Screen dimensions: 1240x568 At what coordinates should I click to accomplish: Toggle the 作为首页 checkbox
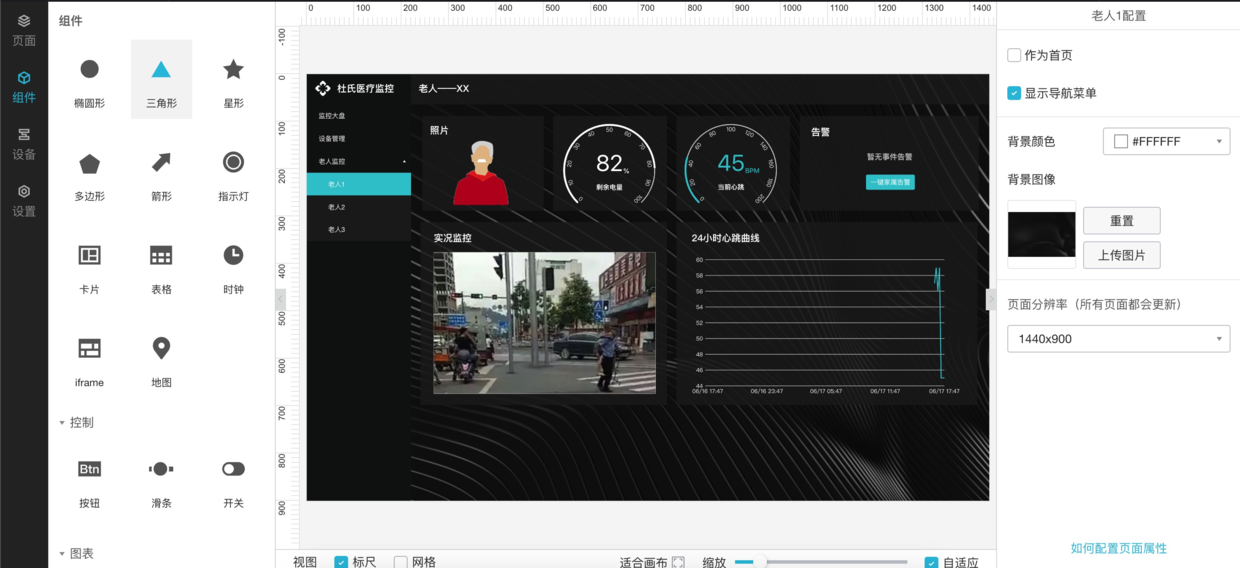(x=1014, y=55)
